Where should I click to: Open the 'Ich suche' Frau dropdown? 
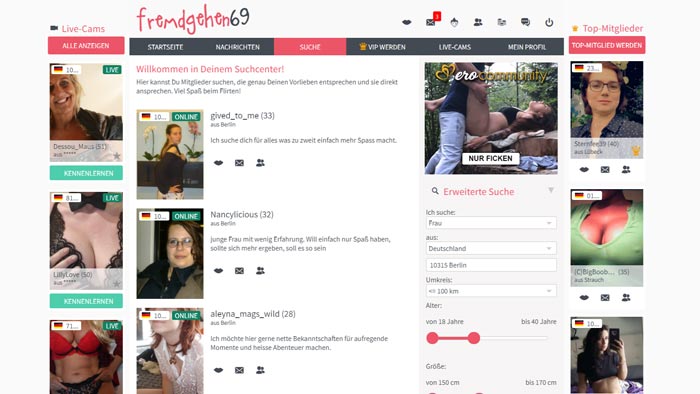point(491,223)
